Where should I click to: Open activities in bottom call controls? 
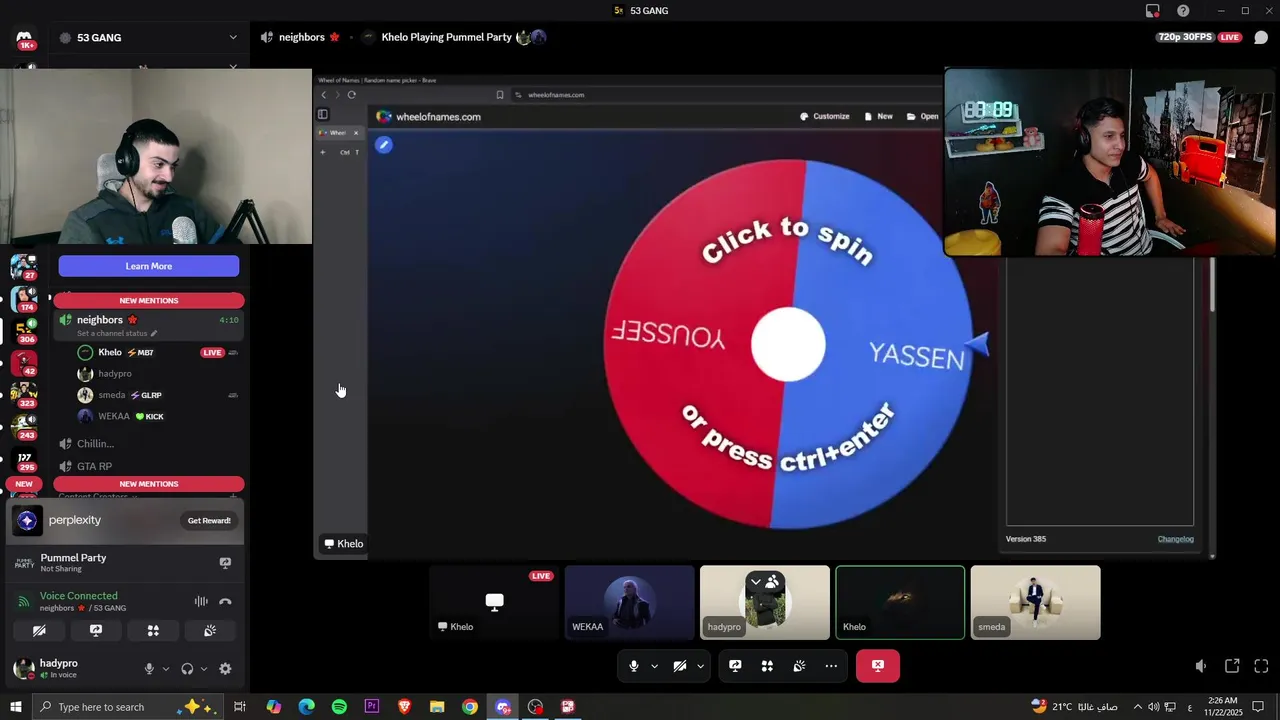pyautogui.click(x=767, y=666)
